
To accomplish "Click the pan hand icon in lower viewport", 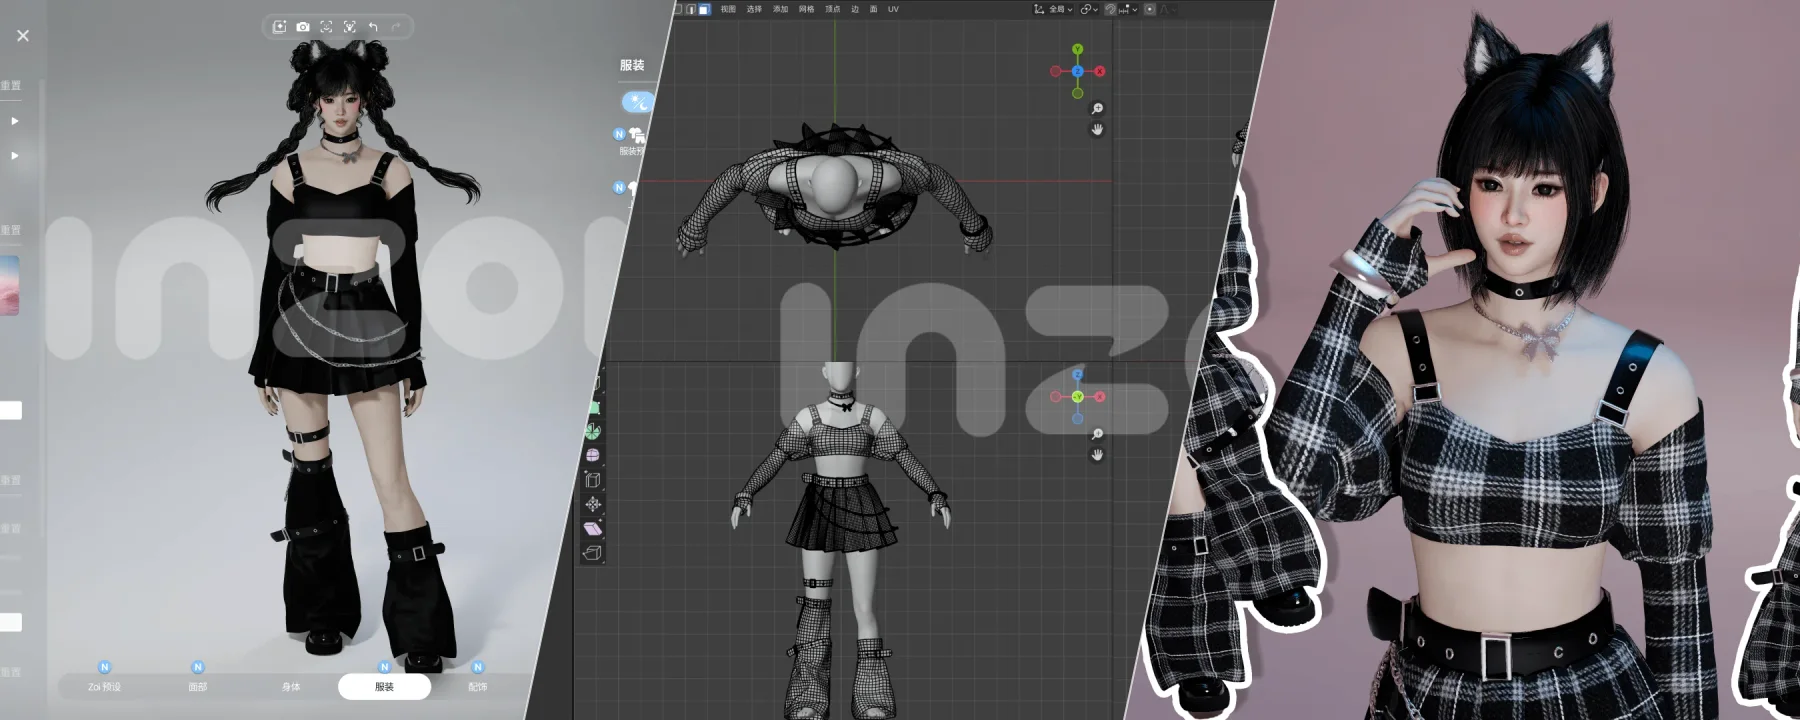I will pos(1097,455).
